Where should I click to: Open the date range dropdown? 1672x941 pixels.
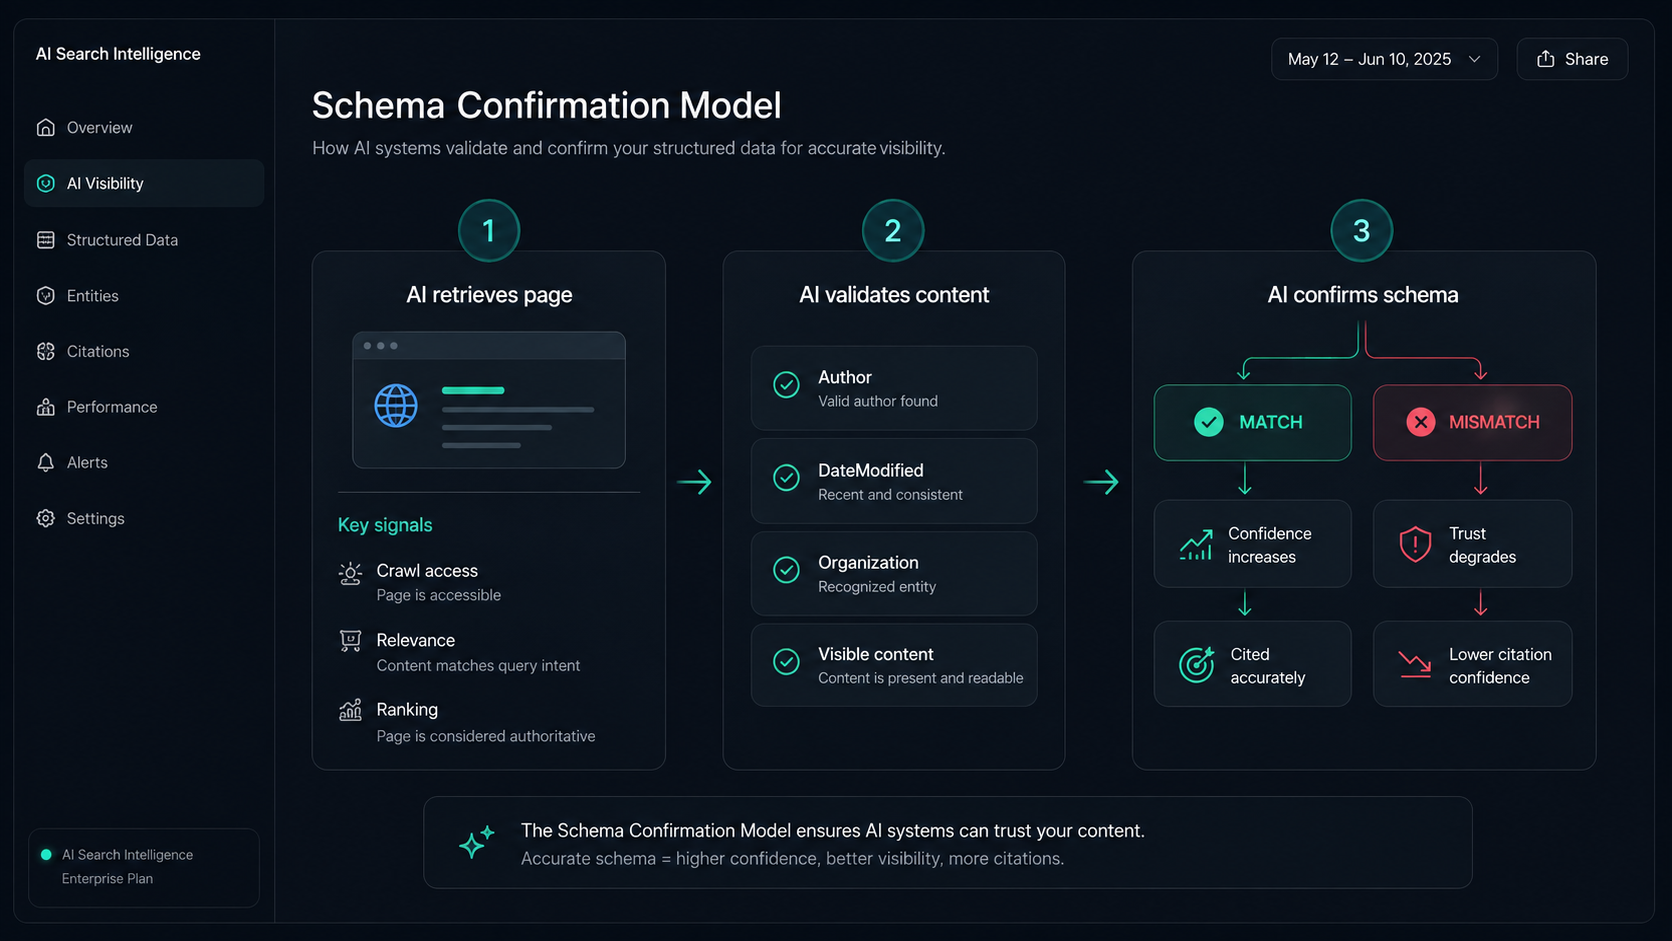coord(1384,59)
